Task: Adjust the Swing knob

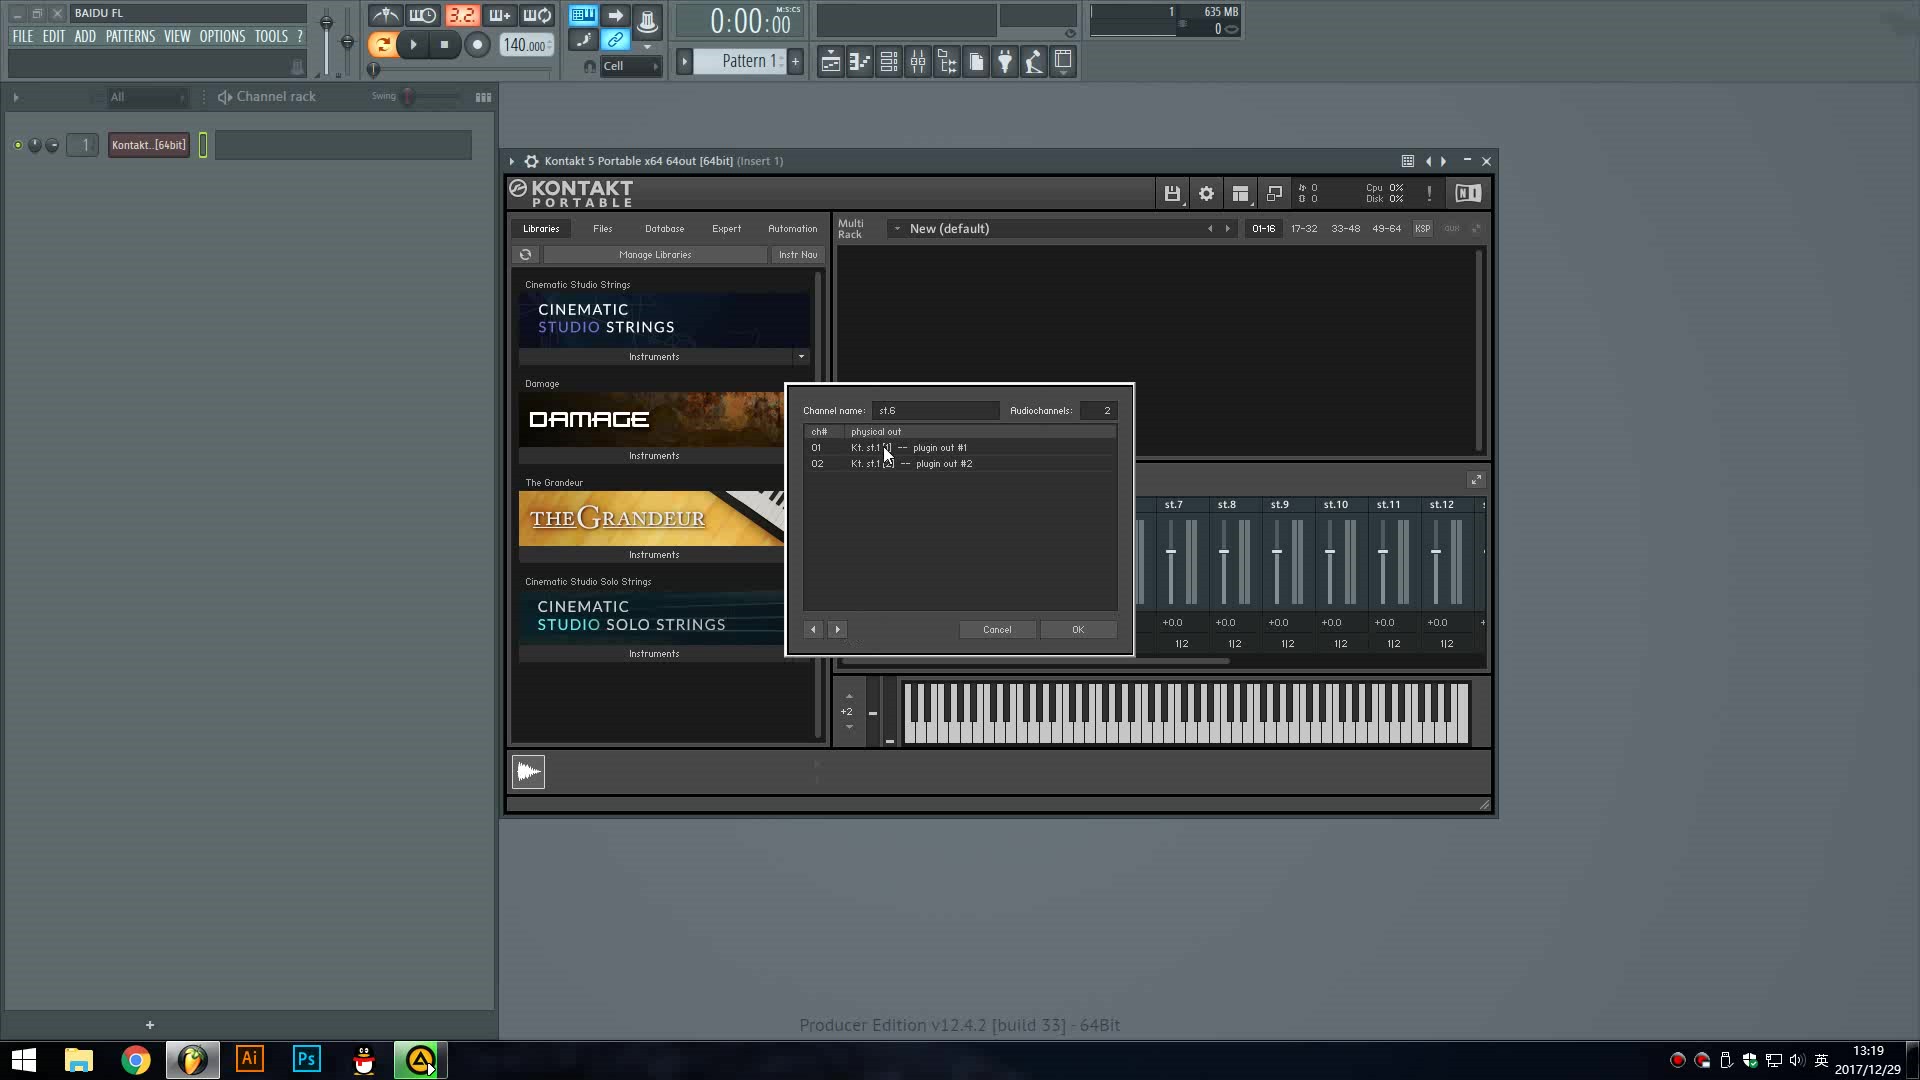Action: (408, 96)
